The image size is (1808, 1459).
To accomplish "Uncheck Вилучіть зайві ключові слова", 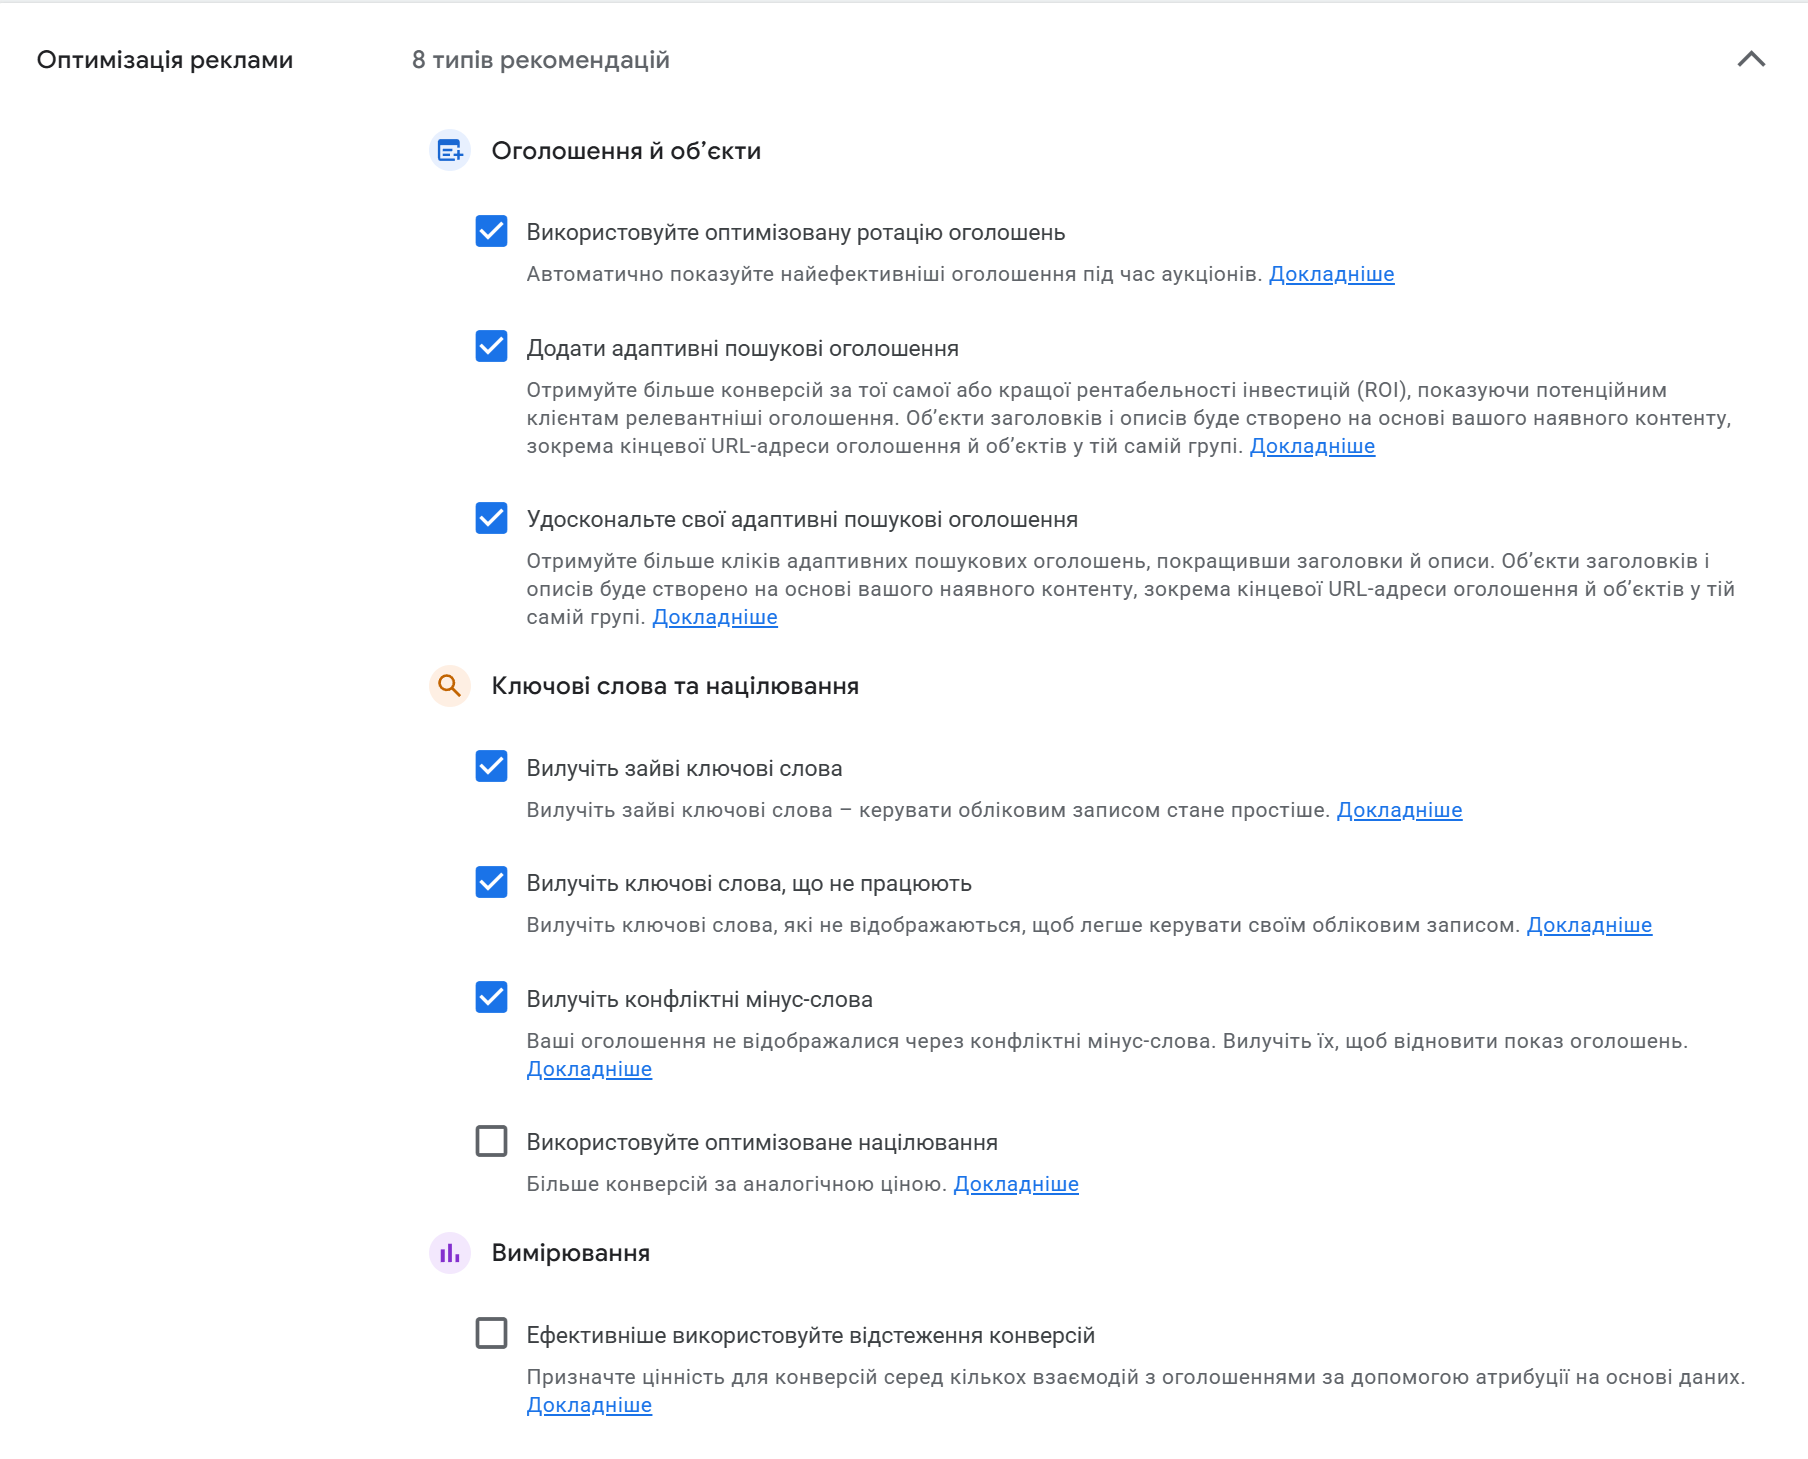I will pos(491,767).
